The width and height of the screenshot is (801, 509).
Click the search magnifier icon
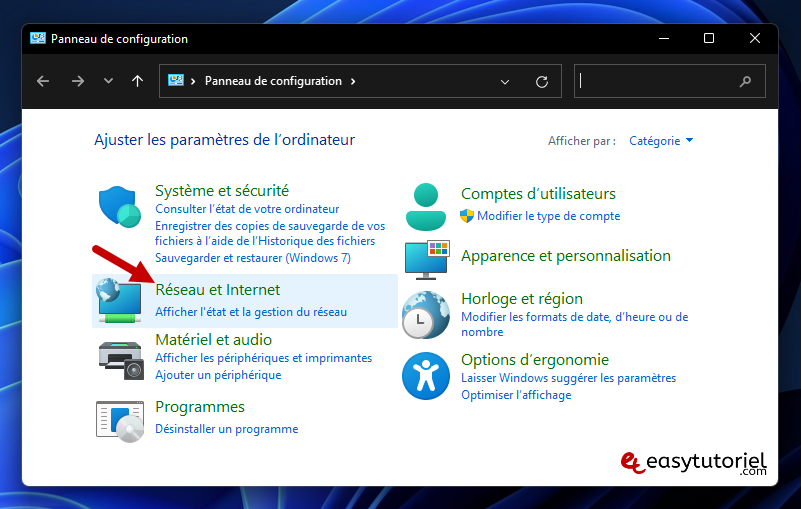[x=745, y=81]
